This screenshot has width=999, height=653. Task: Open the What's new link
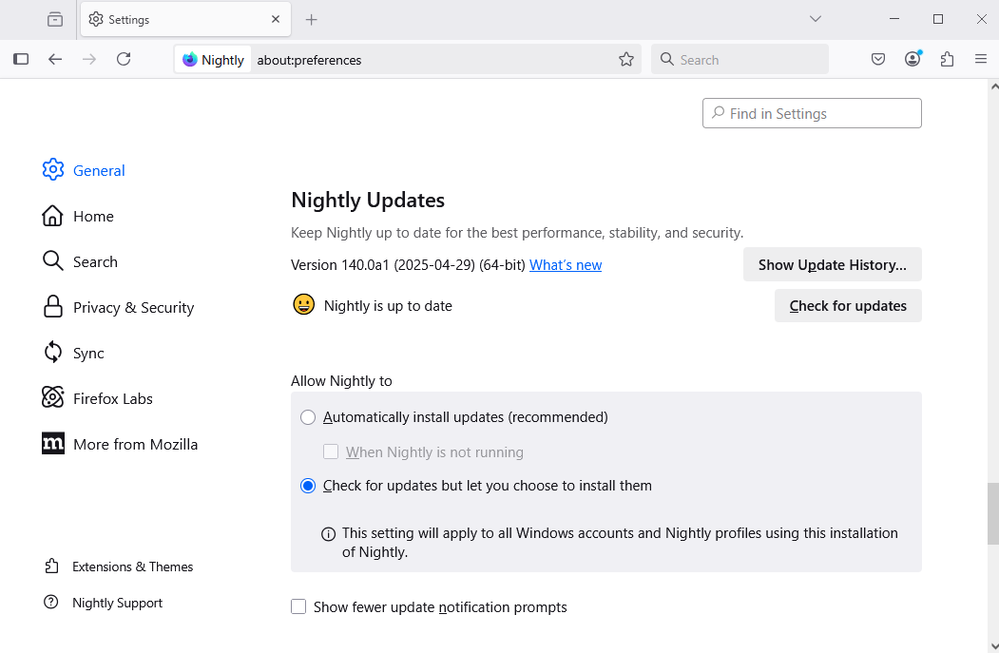(565, 265)
